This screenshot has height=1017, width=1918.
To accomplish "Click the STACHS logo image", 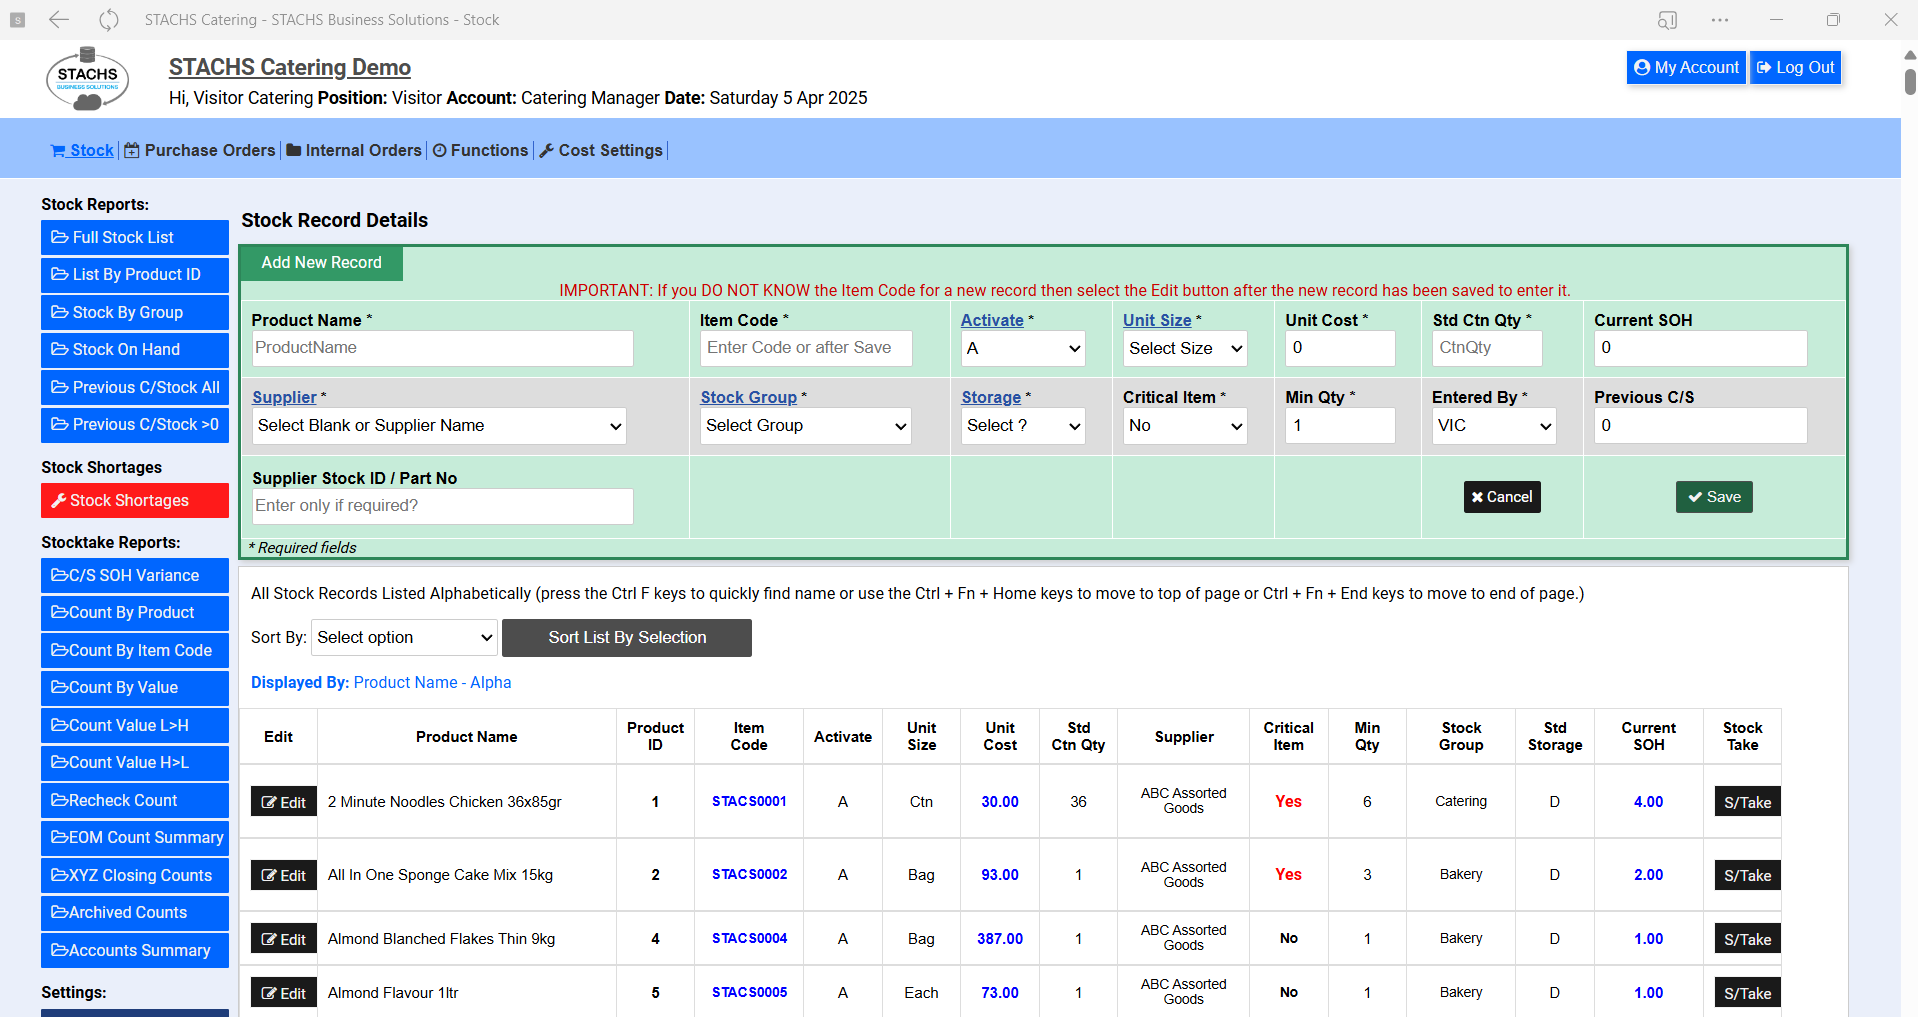I will (88, 78).
